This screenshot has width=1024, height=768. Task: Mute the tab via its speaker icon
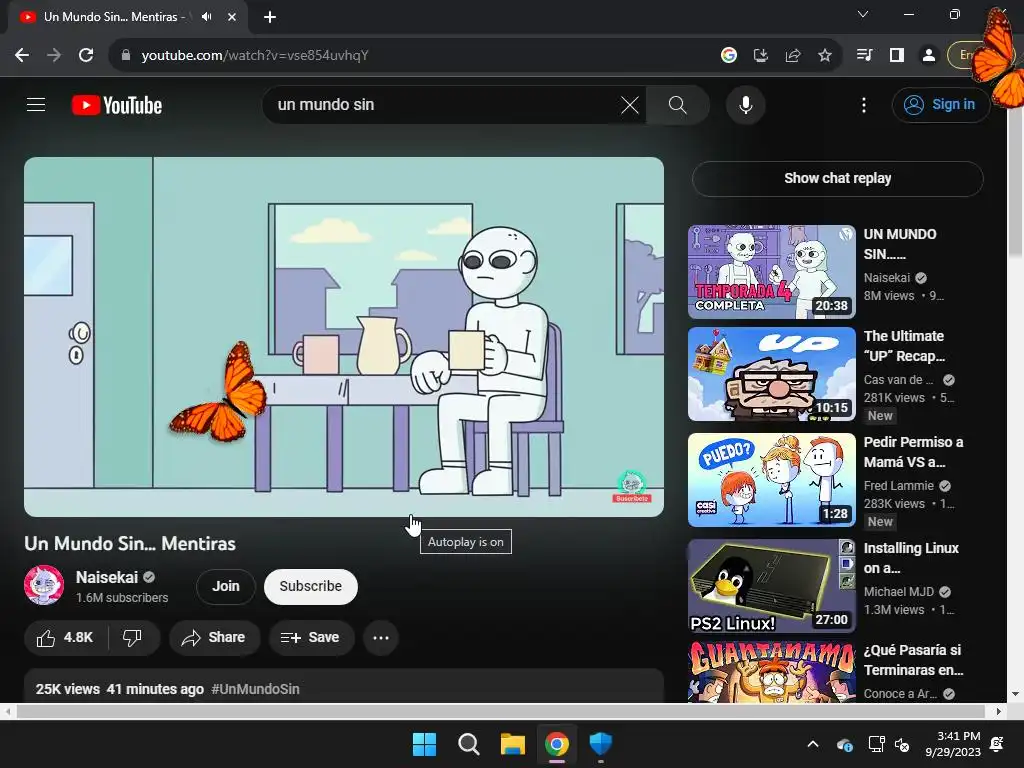point(206,17)
